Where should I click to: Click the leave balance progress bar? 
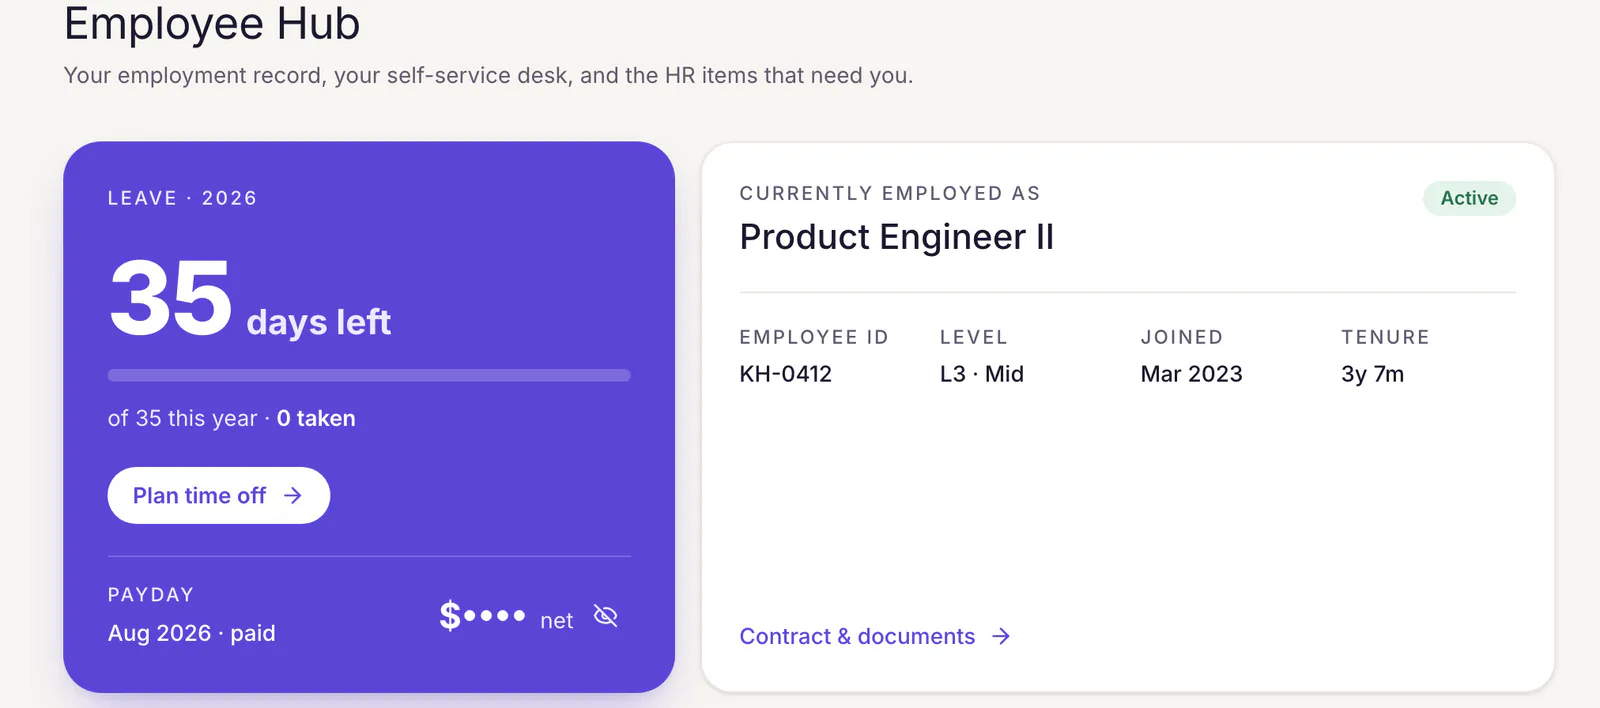(369, 375)
